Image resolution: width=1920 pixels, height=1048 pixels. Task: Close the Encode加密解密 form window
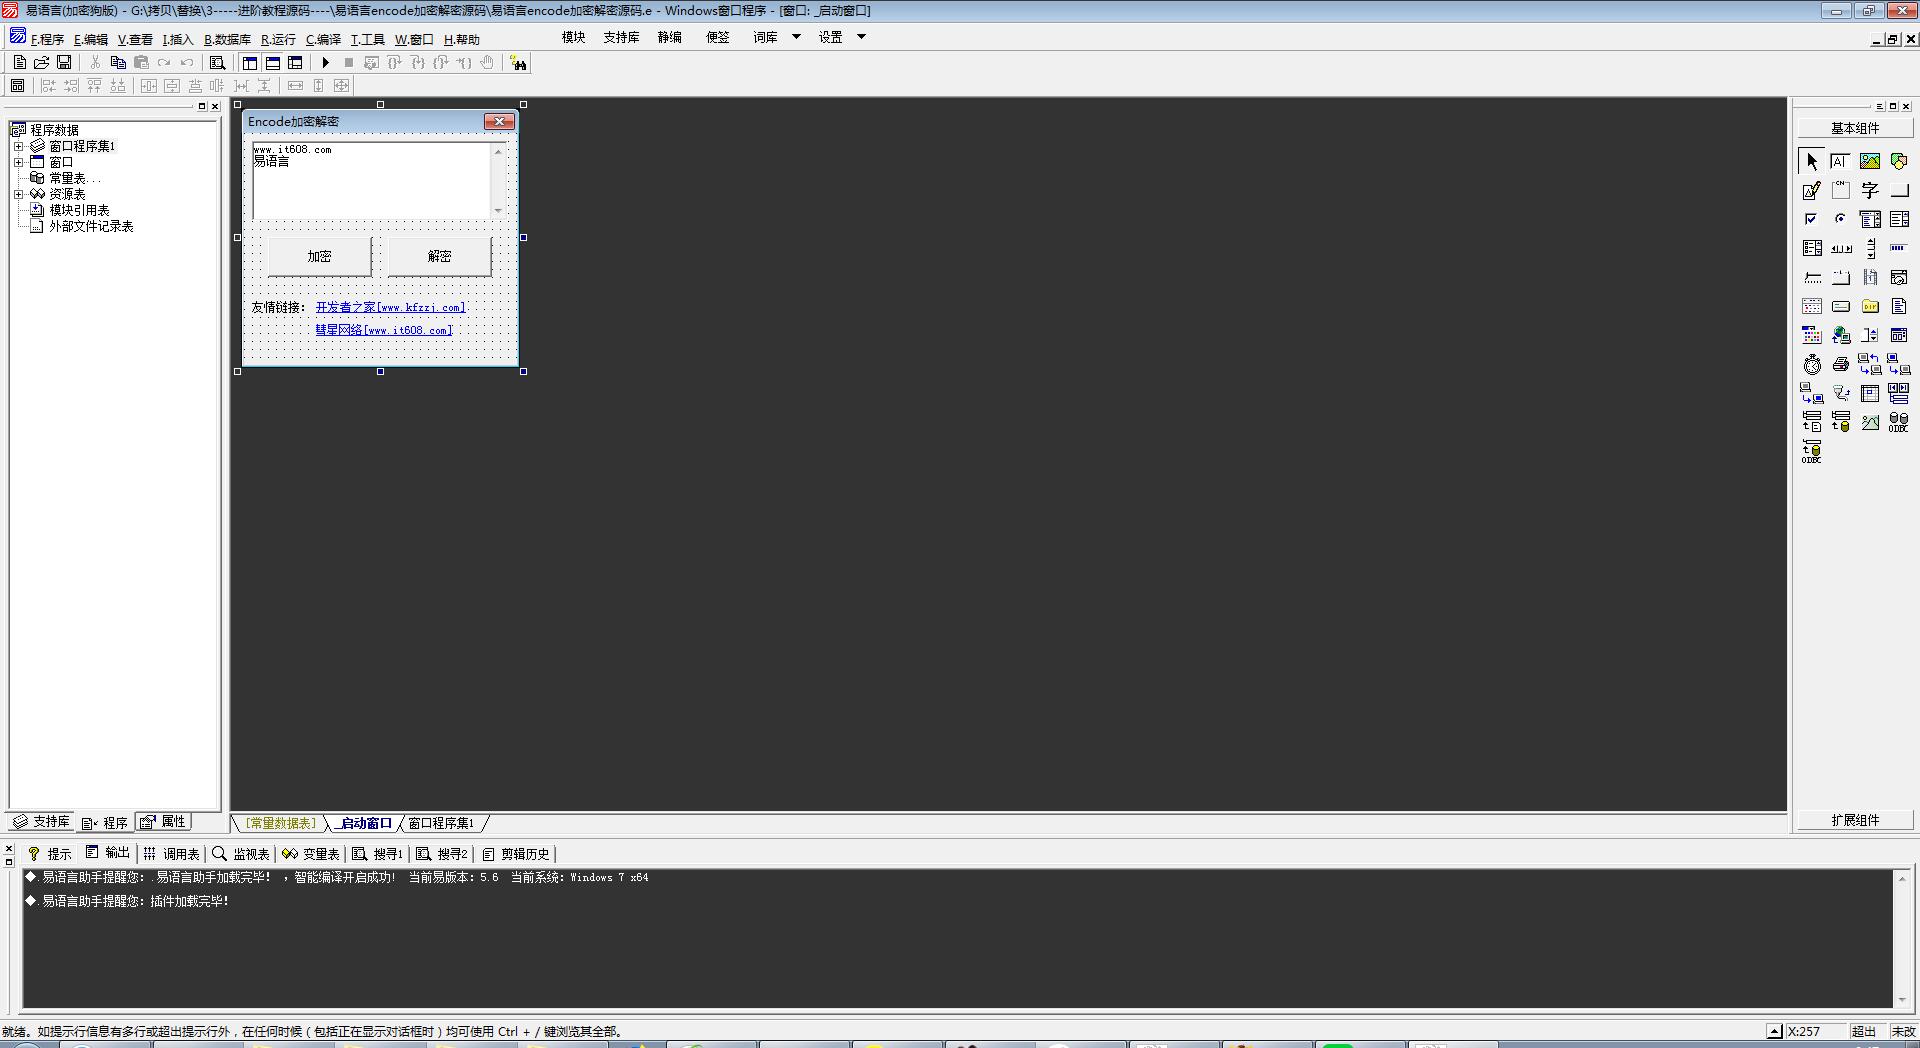click(499, 122)
